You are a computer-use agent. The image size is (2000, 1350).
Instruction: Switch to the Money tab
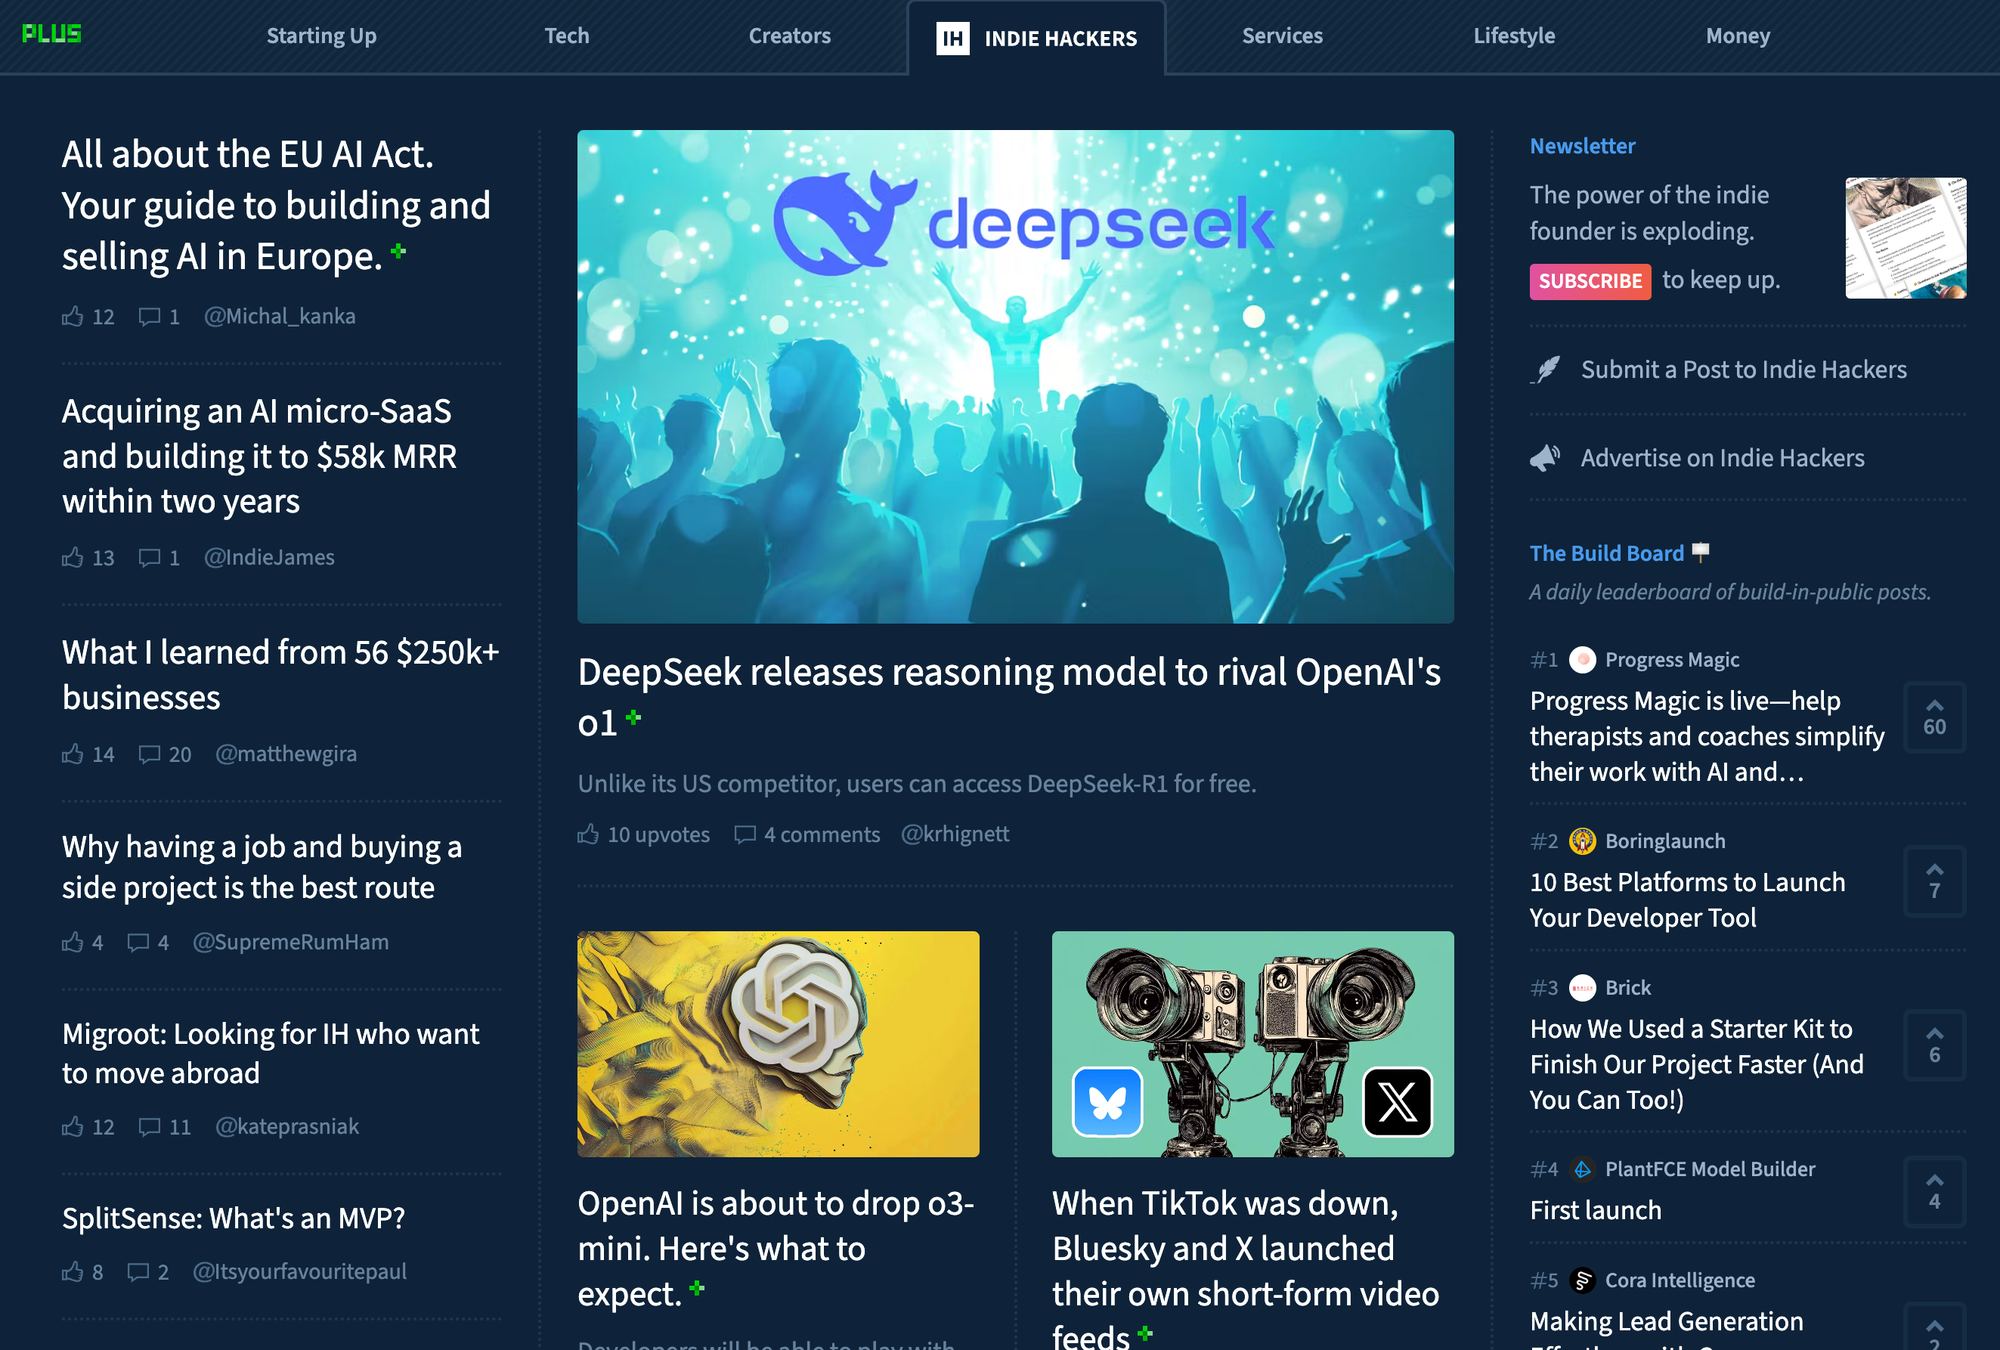(x=1738, y=36)
